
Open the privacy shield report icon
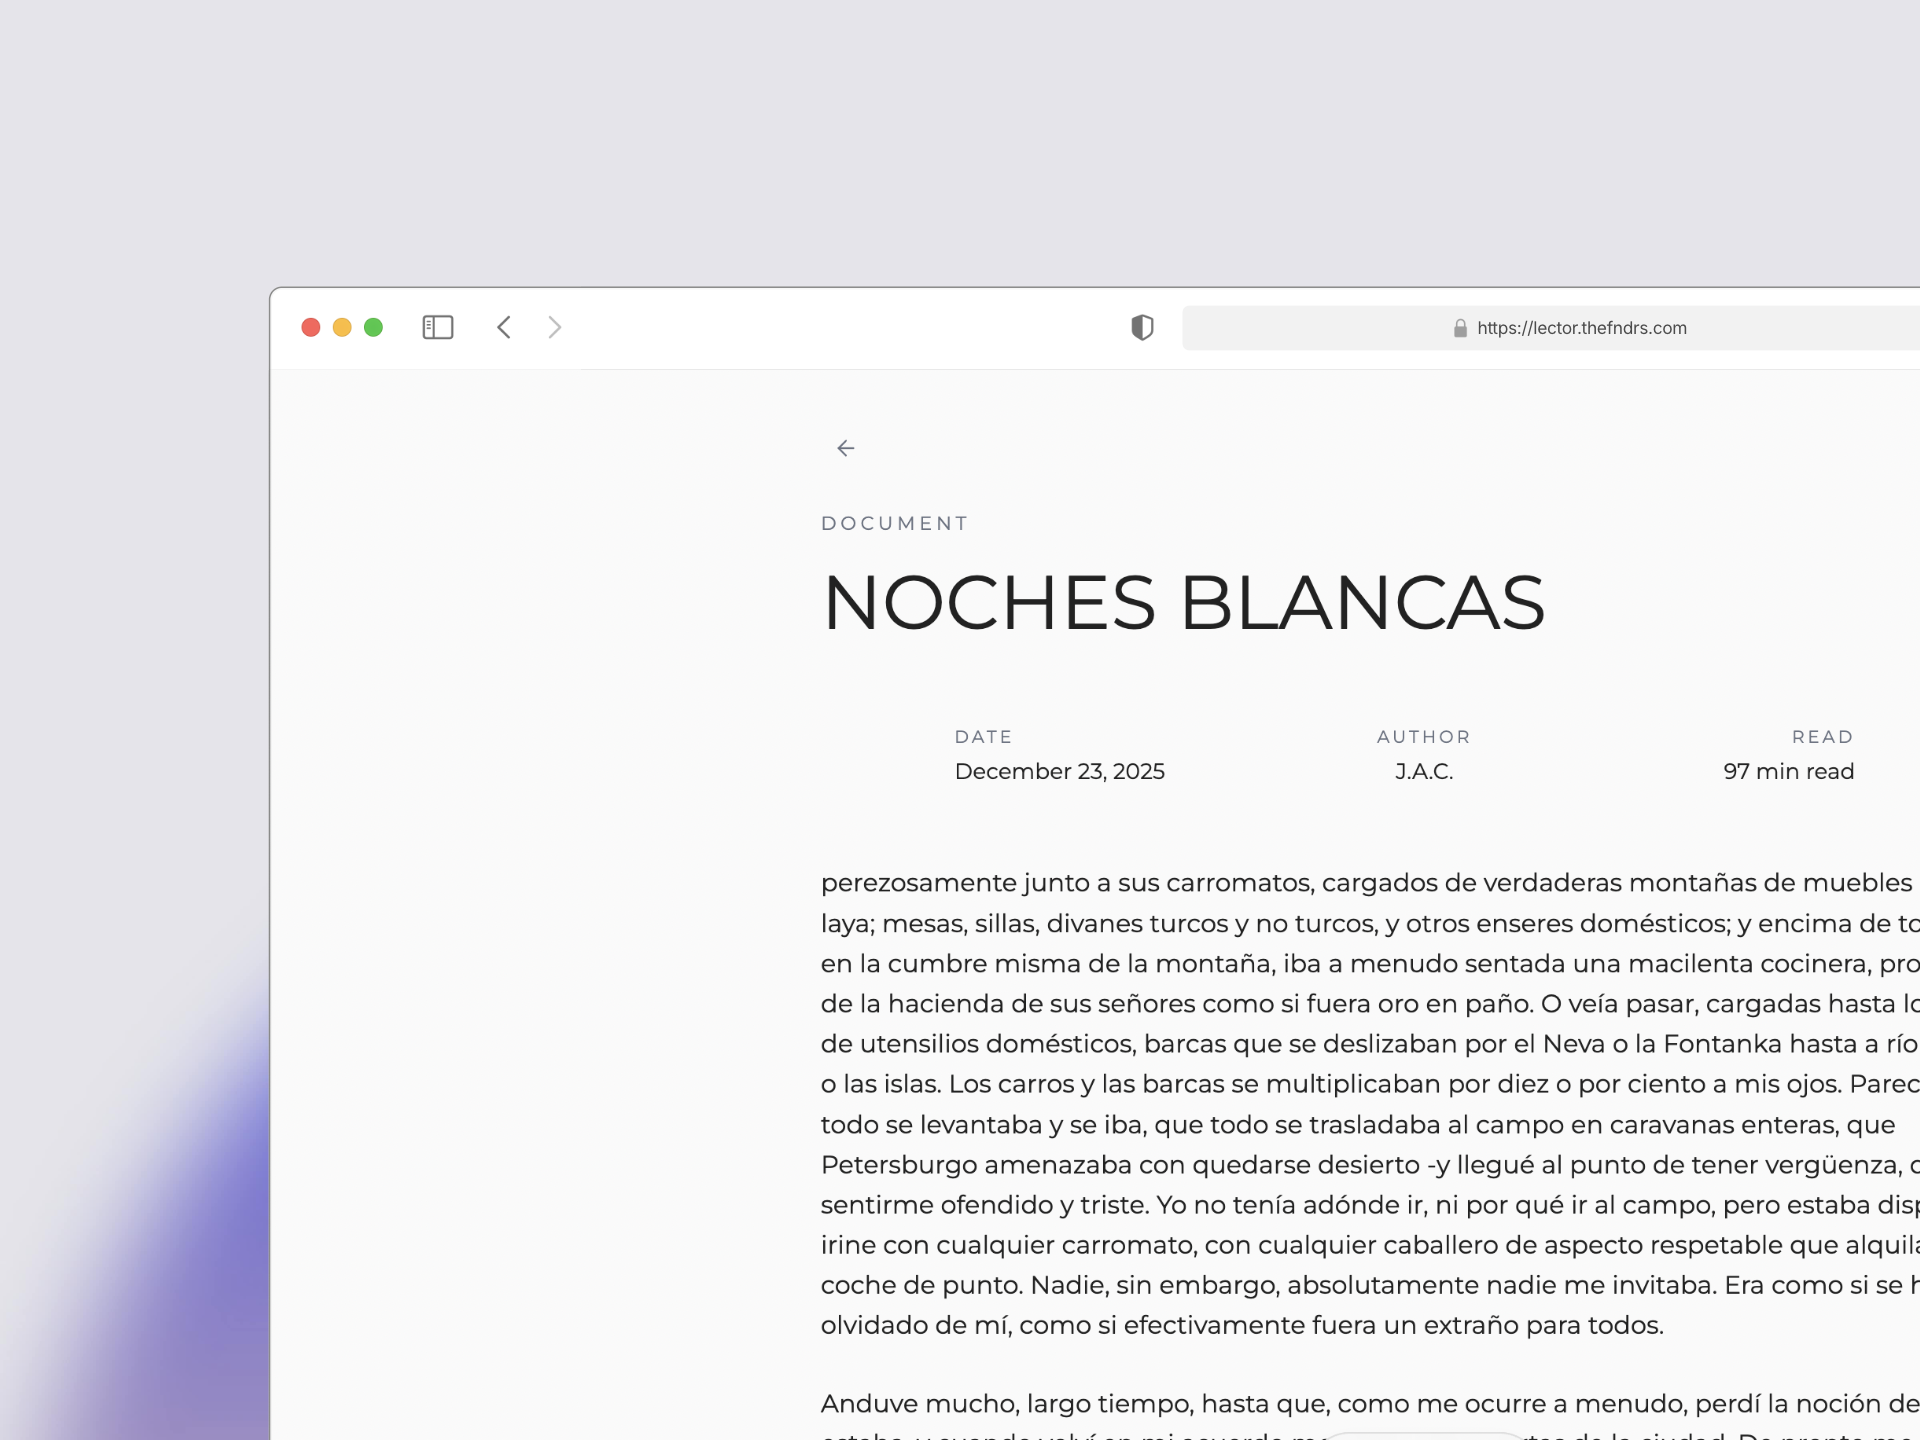(x=1142, y=327)
